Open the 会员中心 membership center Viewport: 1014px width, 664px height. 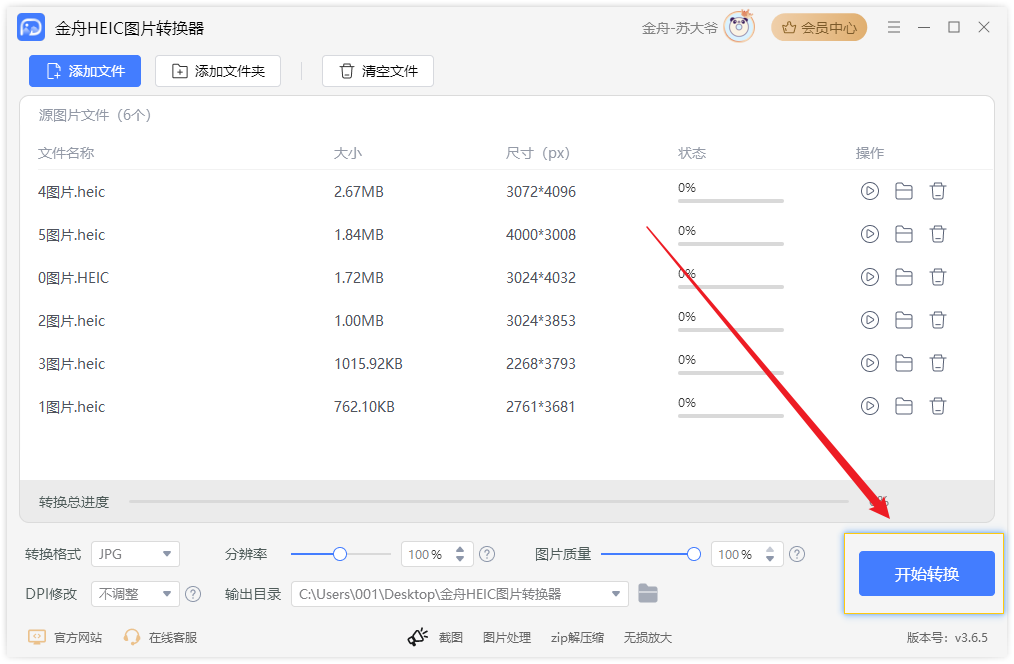click(819, 28)
